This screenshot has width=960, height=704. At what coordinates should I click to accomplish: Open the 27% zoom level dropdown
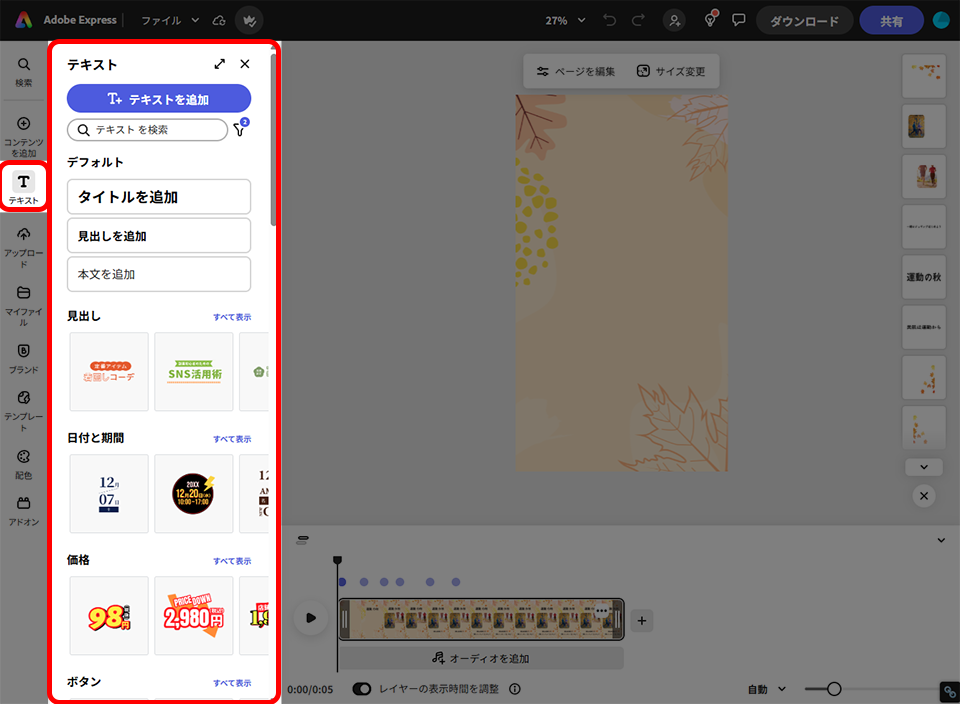[x=565, y=20]
